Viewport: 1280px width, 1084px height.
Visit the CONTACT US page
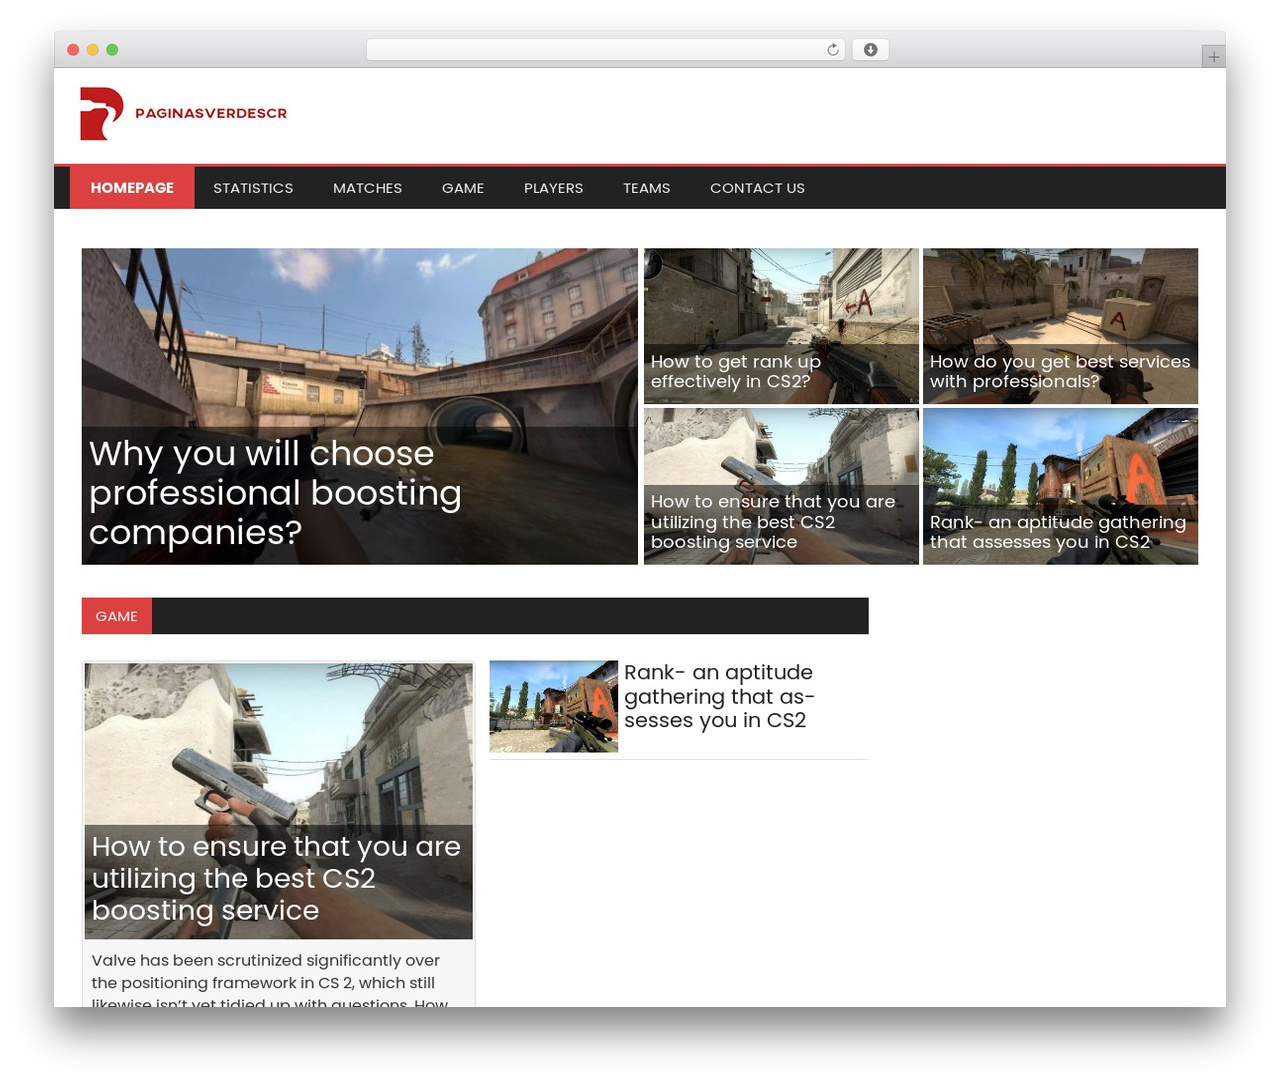(x=757, y=188)
